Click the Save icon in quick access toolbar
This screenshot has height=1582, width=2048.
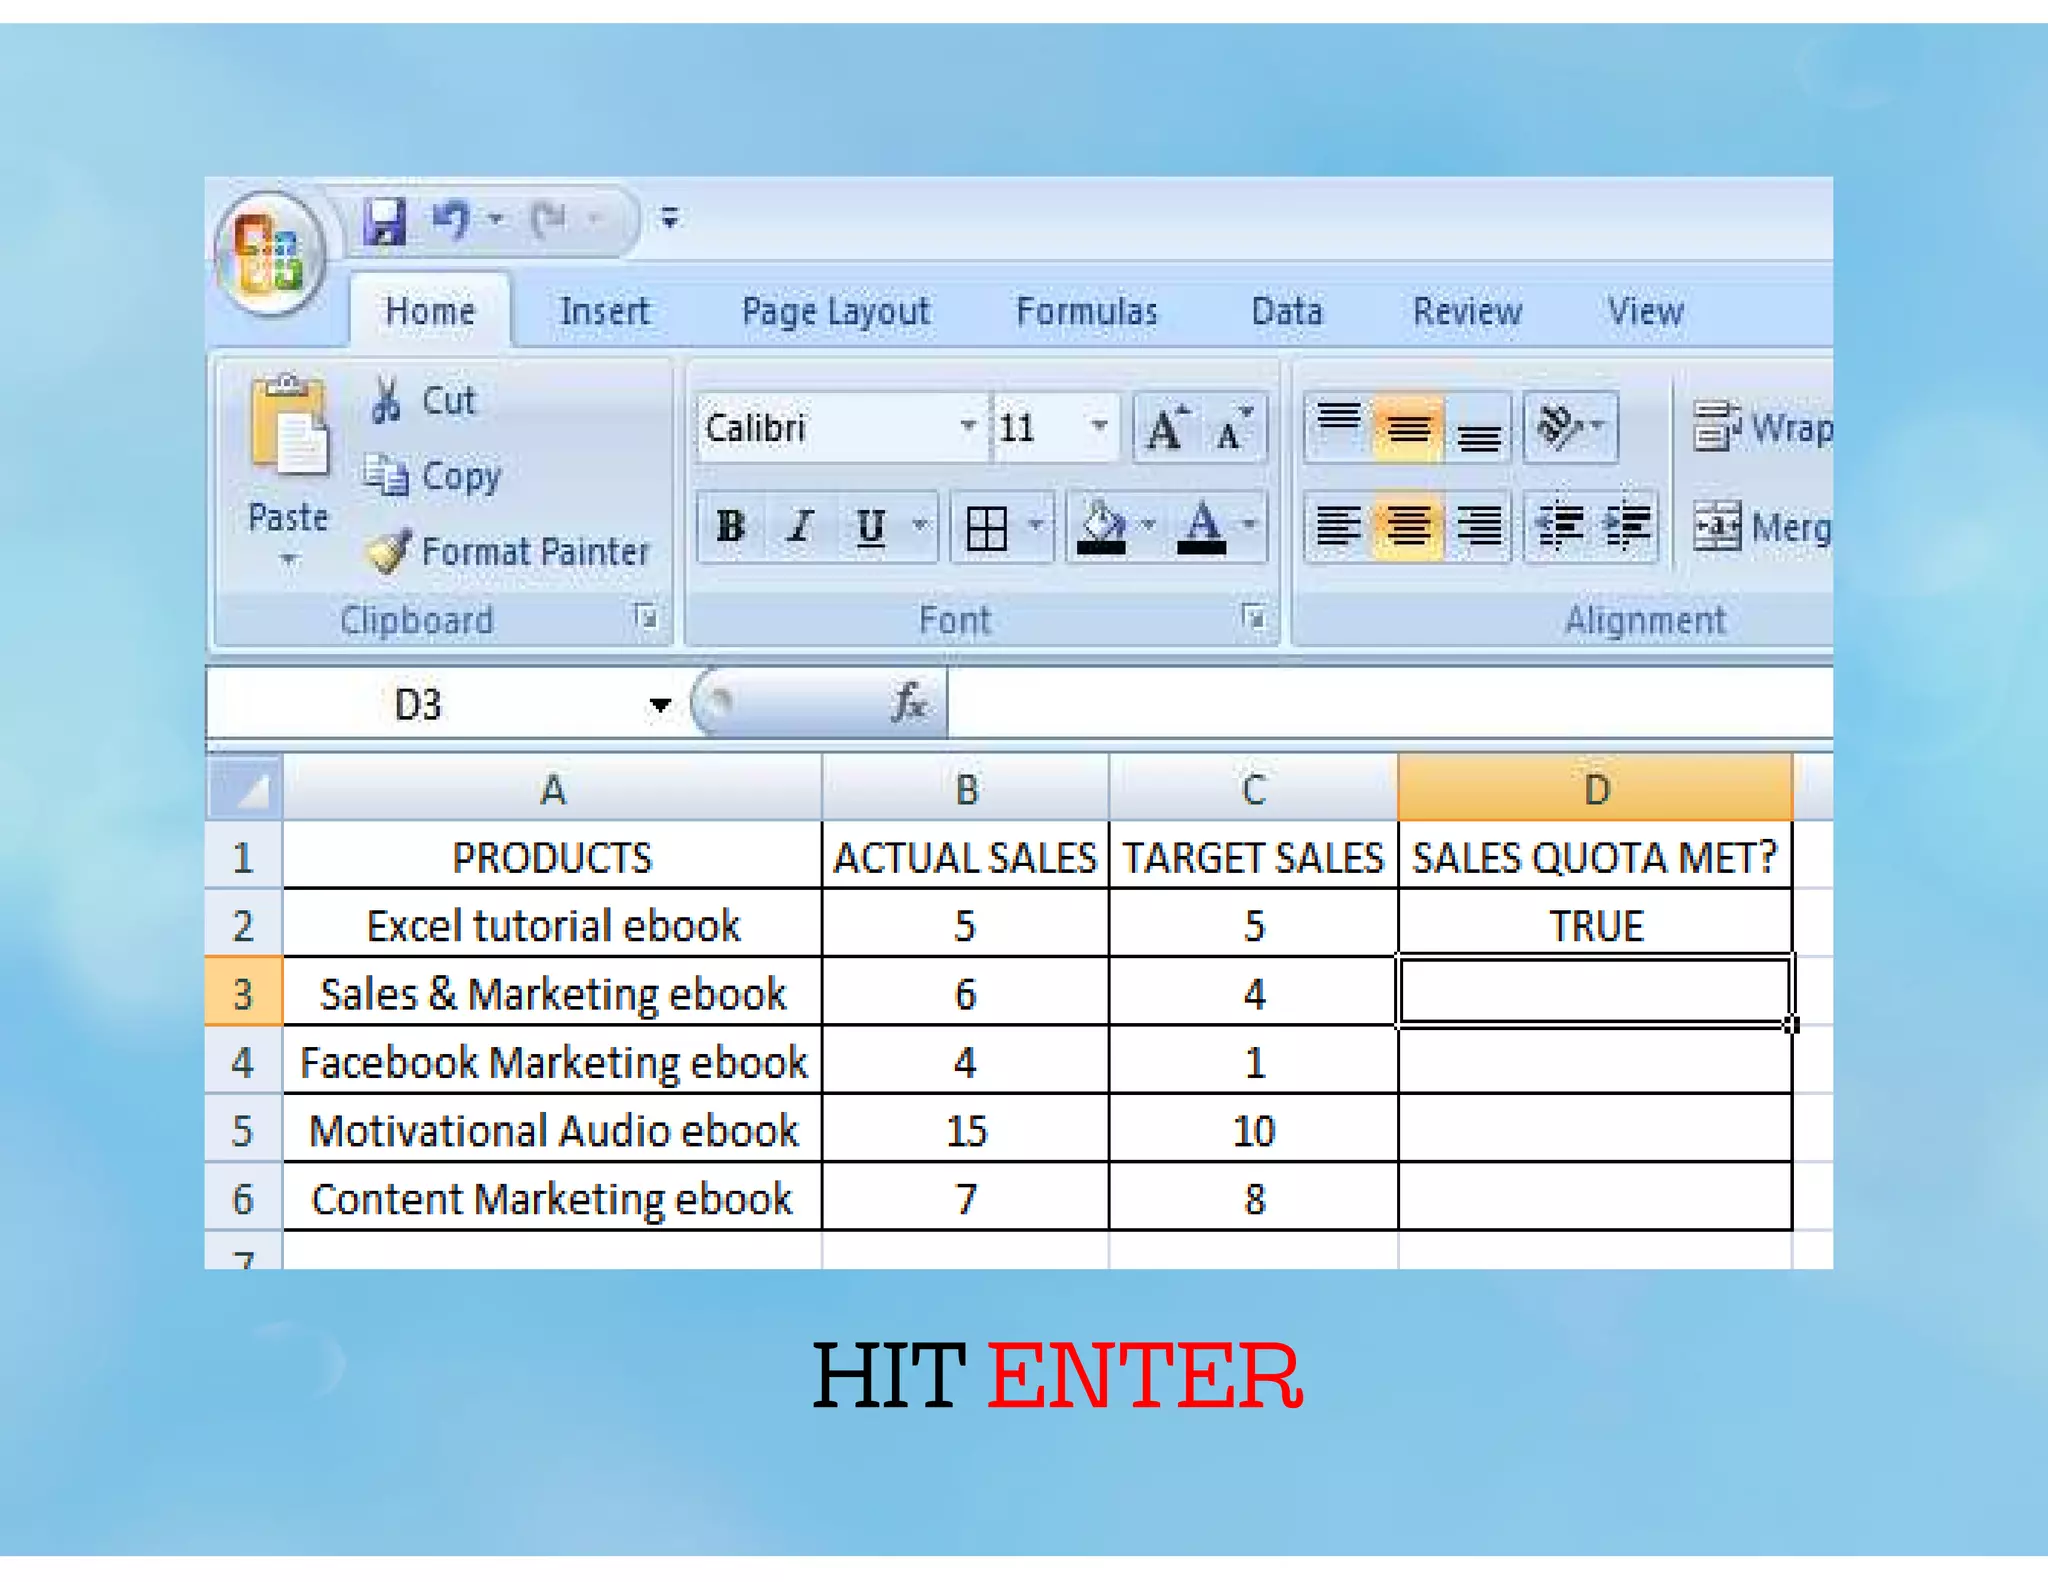point(384,220)
